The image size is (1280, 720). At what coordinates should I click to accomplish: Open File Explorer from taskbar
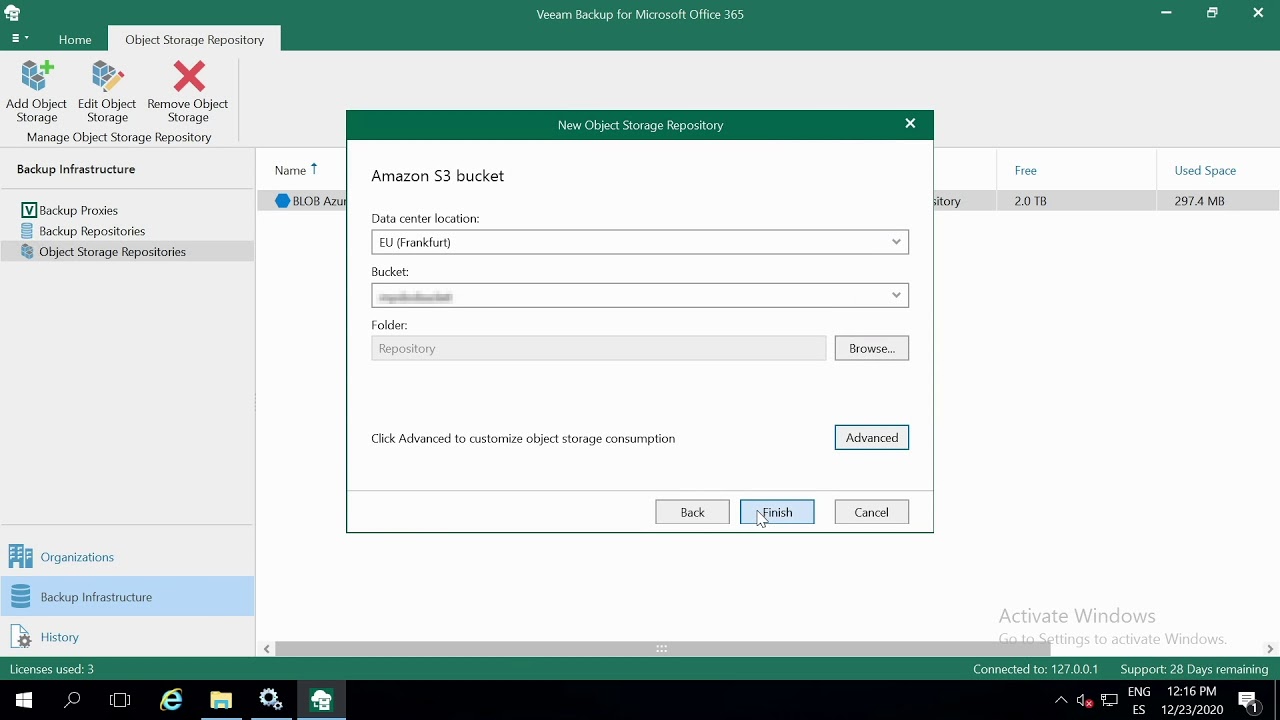[221, 700]
